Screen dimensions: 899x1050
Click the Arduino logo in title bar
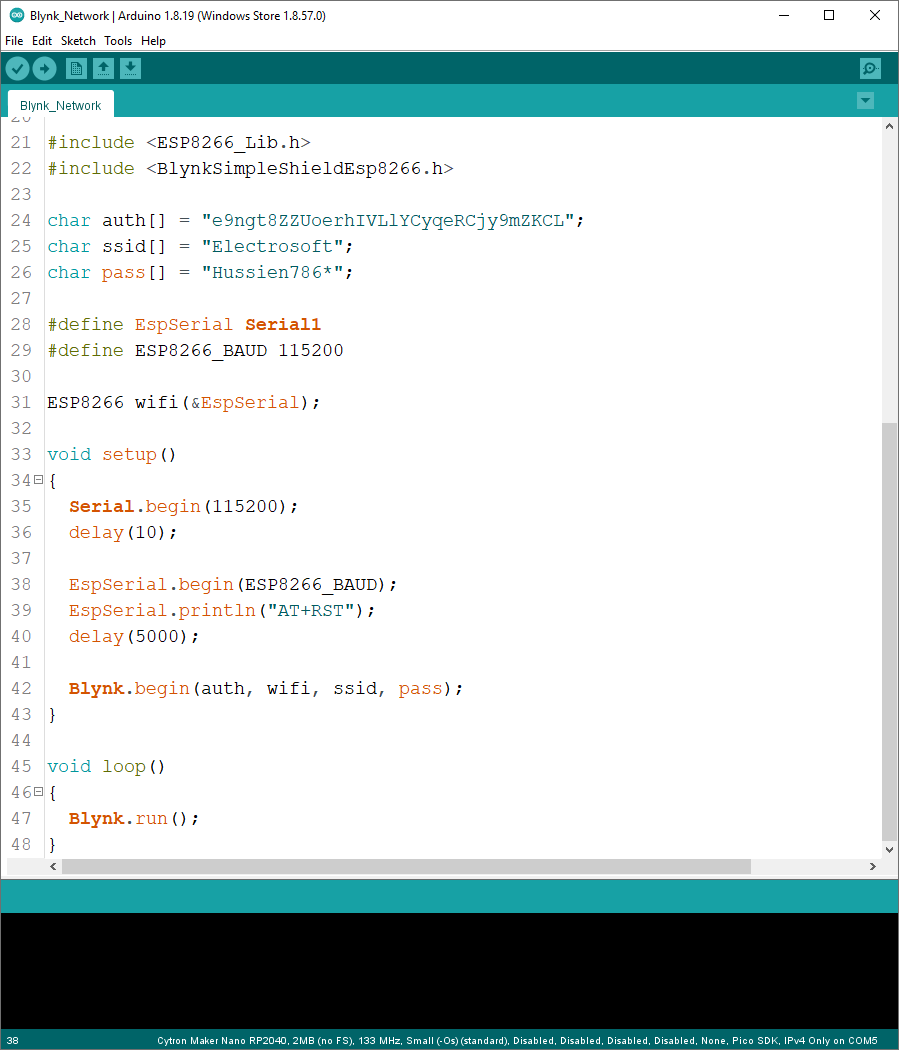click(16, 15)
